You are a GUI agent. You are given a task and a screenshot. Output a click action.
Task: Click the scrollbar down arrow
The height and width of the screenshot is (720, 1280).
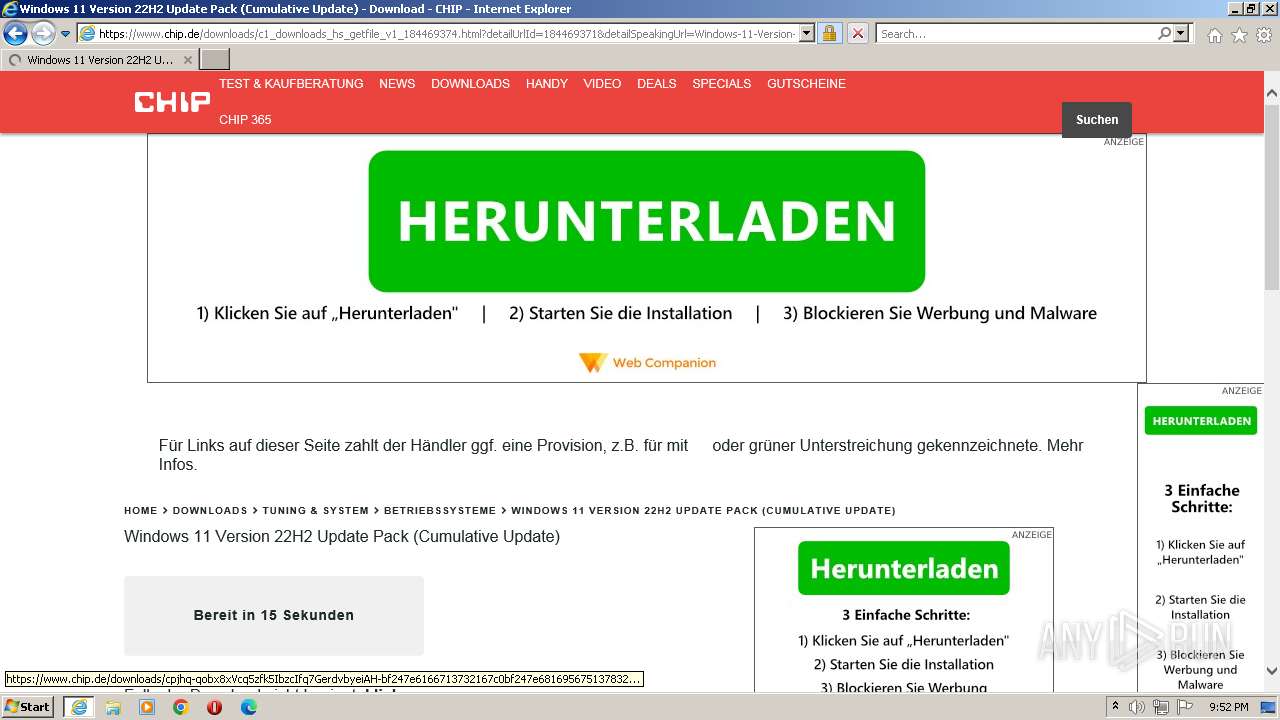click(1272, 672)
